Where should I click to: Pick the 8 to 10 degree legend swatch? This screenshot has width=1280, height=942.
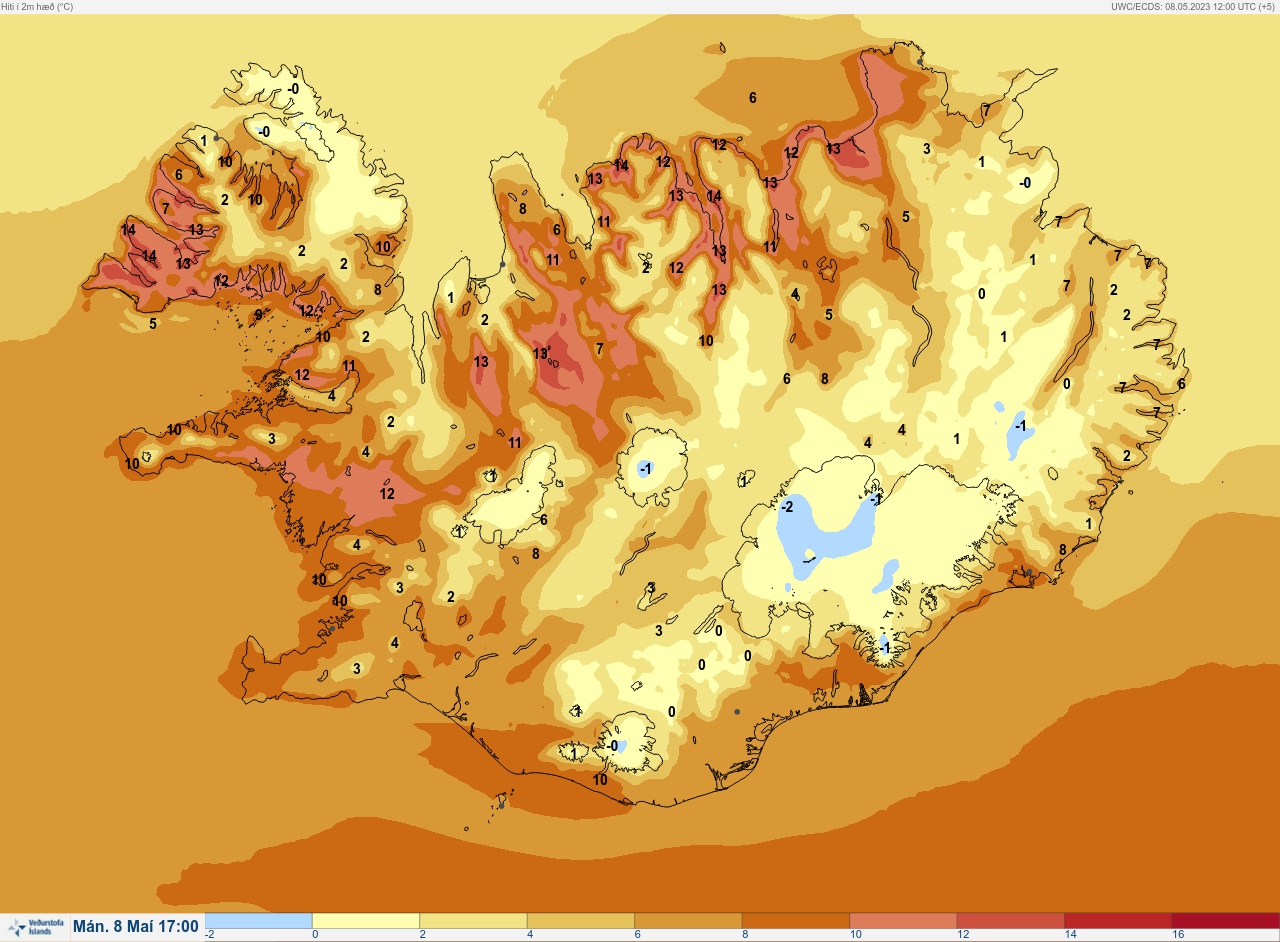[x=796, y=920]
